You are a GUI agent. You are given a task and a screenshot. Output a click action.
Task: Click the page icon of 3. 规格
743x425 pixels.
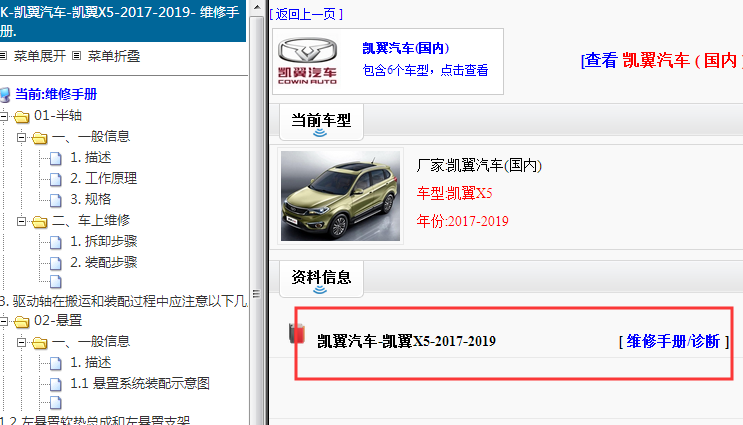click(55, 200)
